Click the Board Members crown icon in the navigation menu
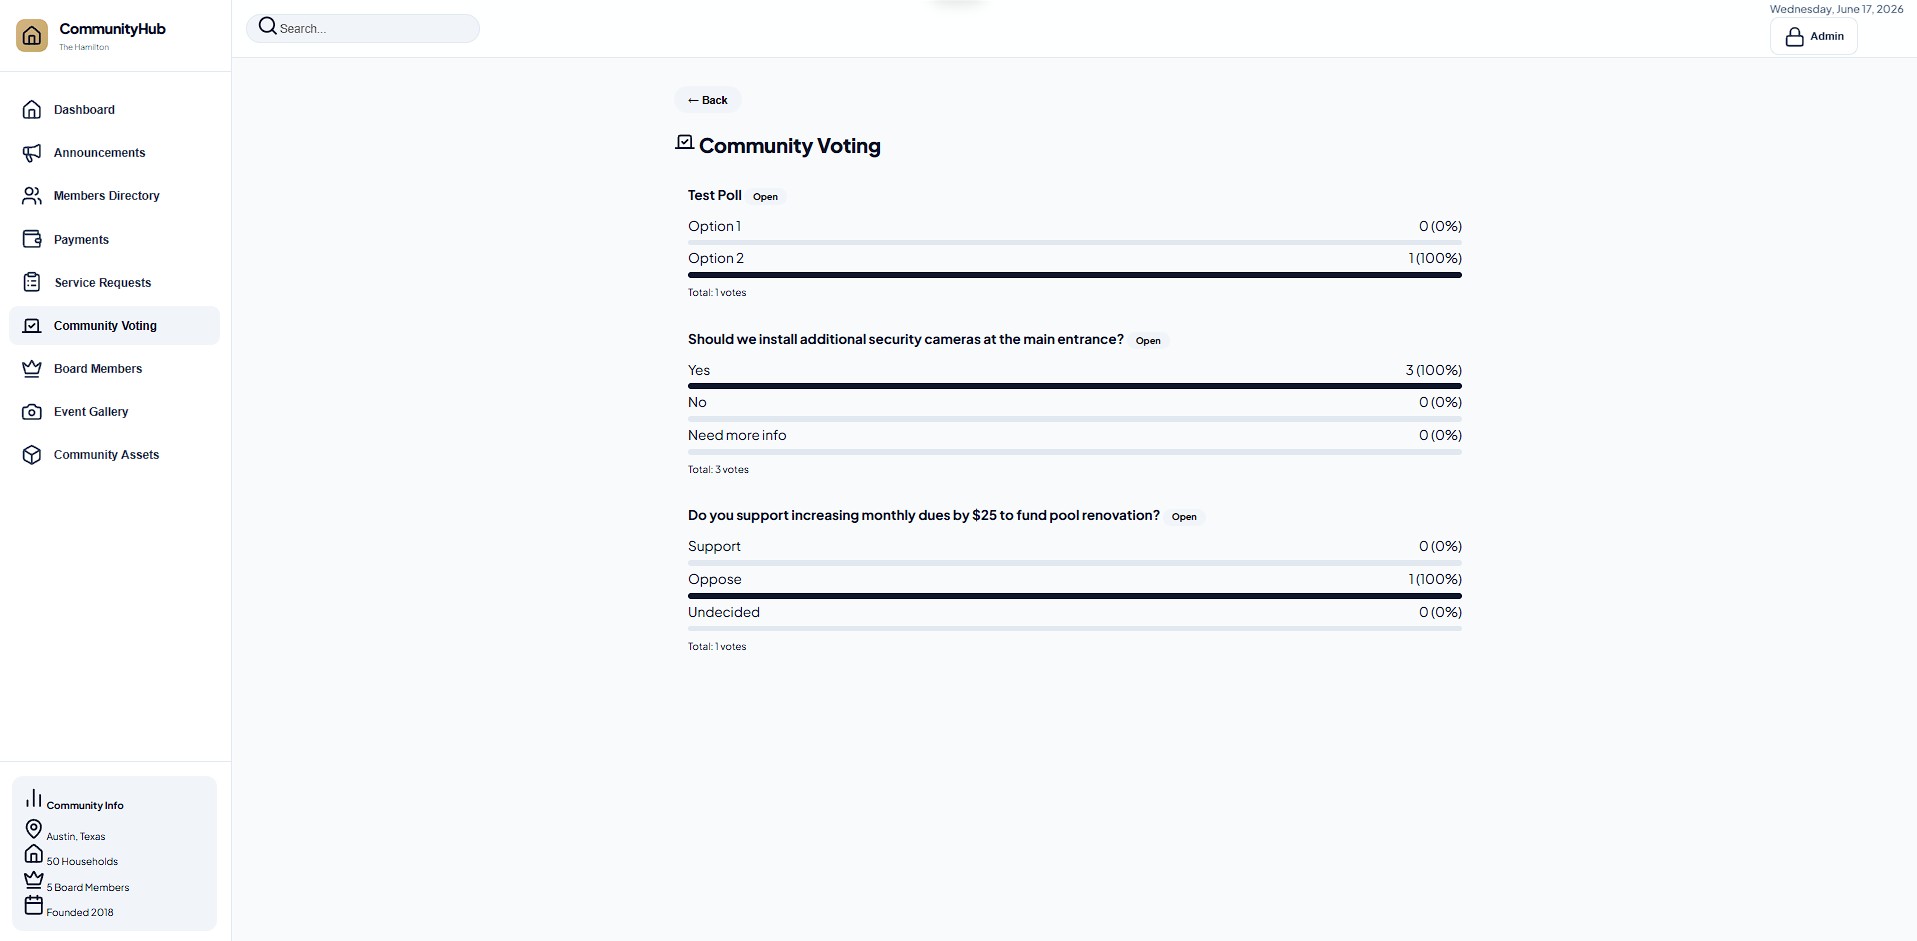This screenshot has width=1917, height=941. click(32, 368)
